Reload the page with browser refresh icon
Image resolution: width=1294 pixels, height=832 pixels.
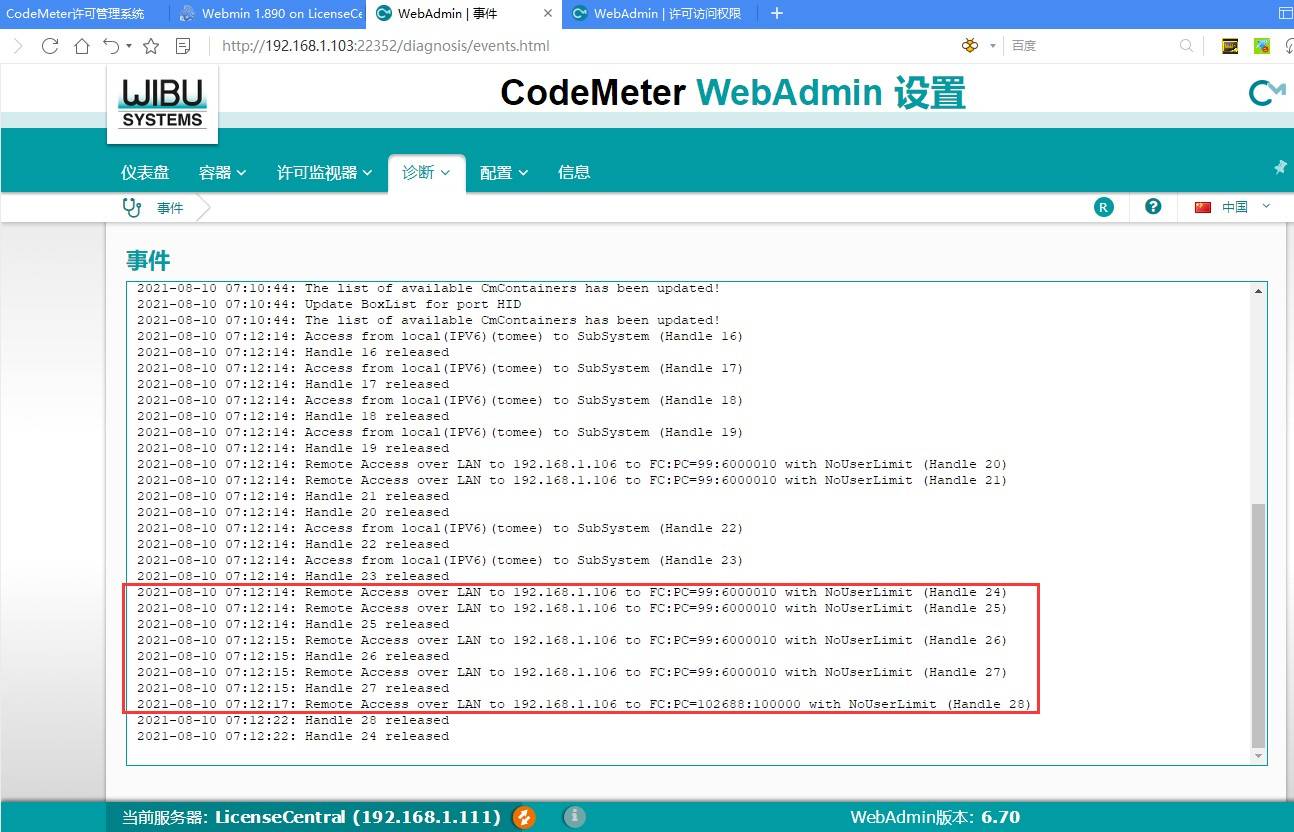coord(50,46)
